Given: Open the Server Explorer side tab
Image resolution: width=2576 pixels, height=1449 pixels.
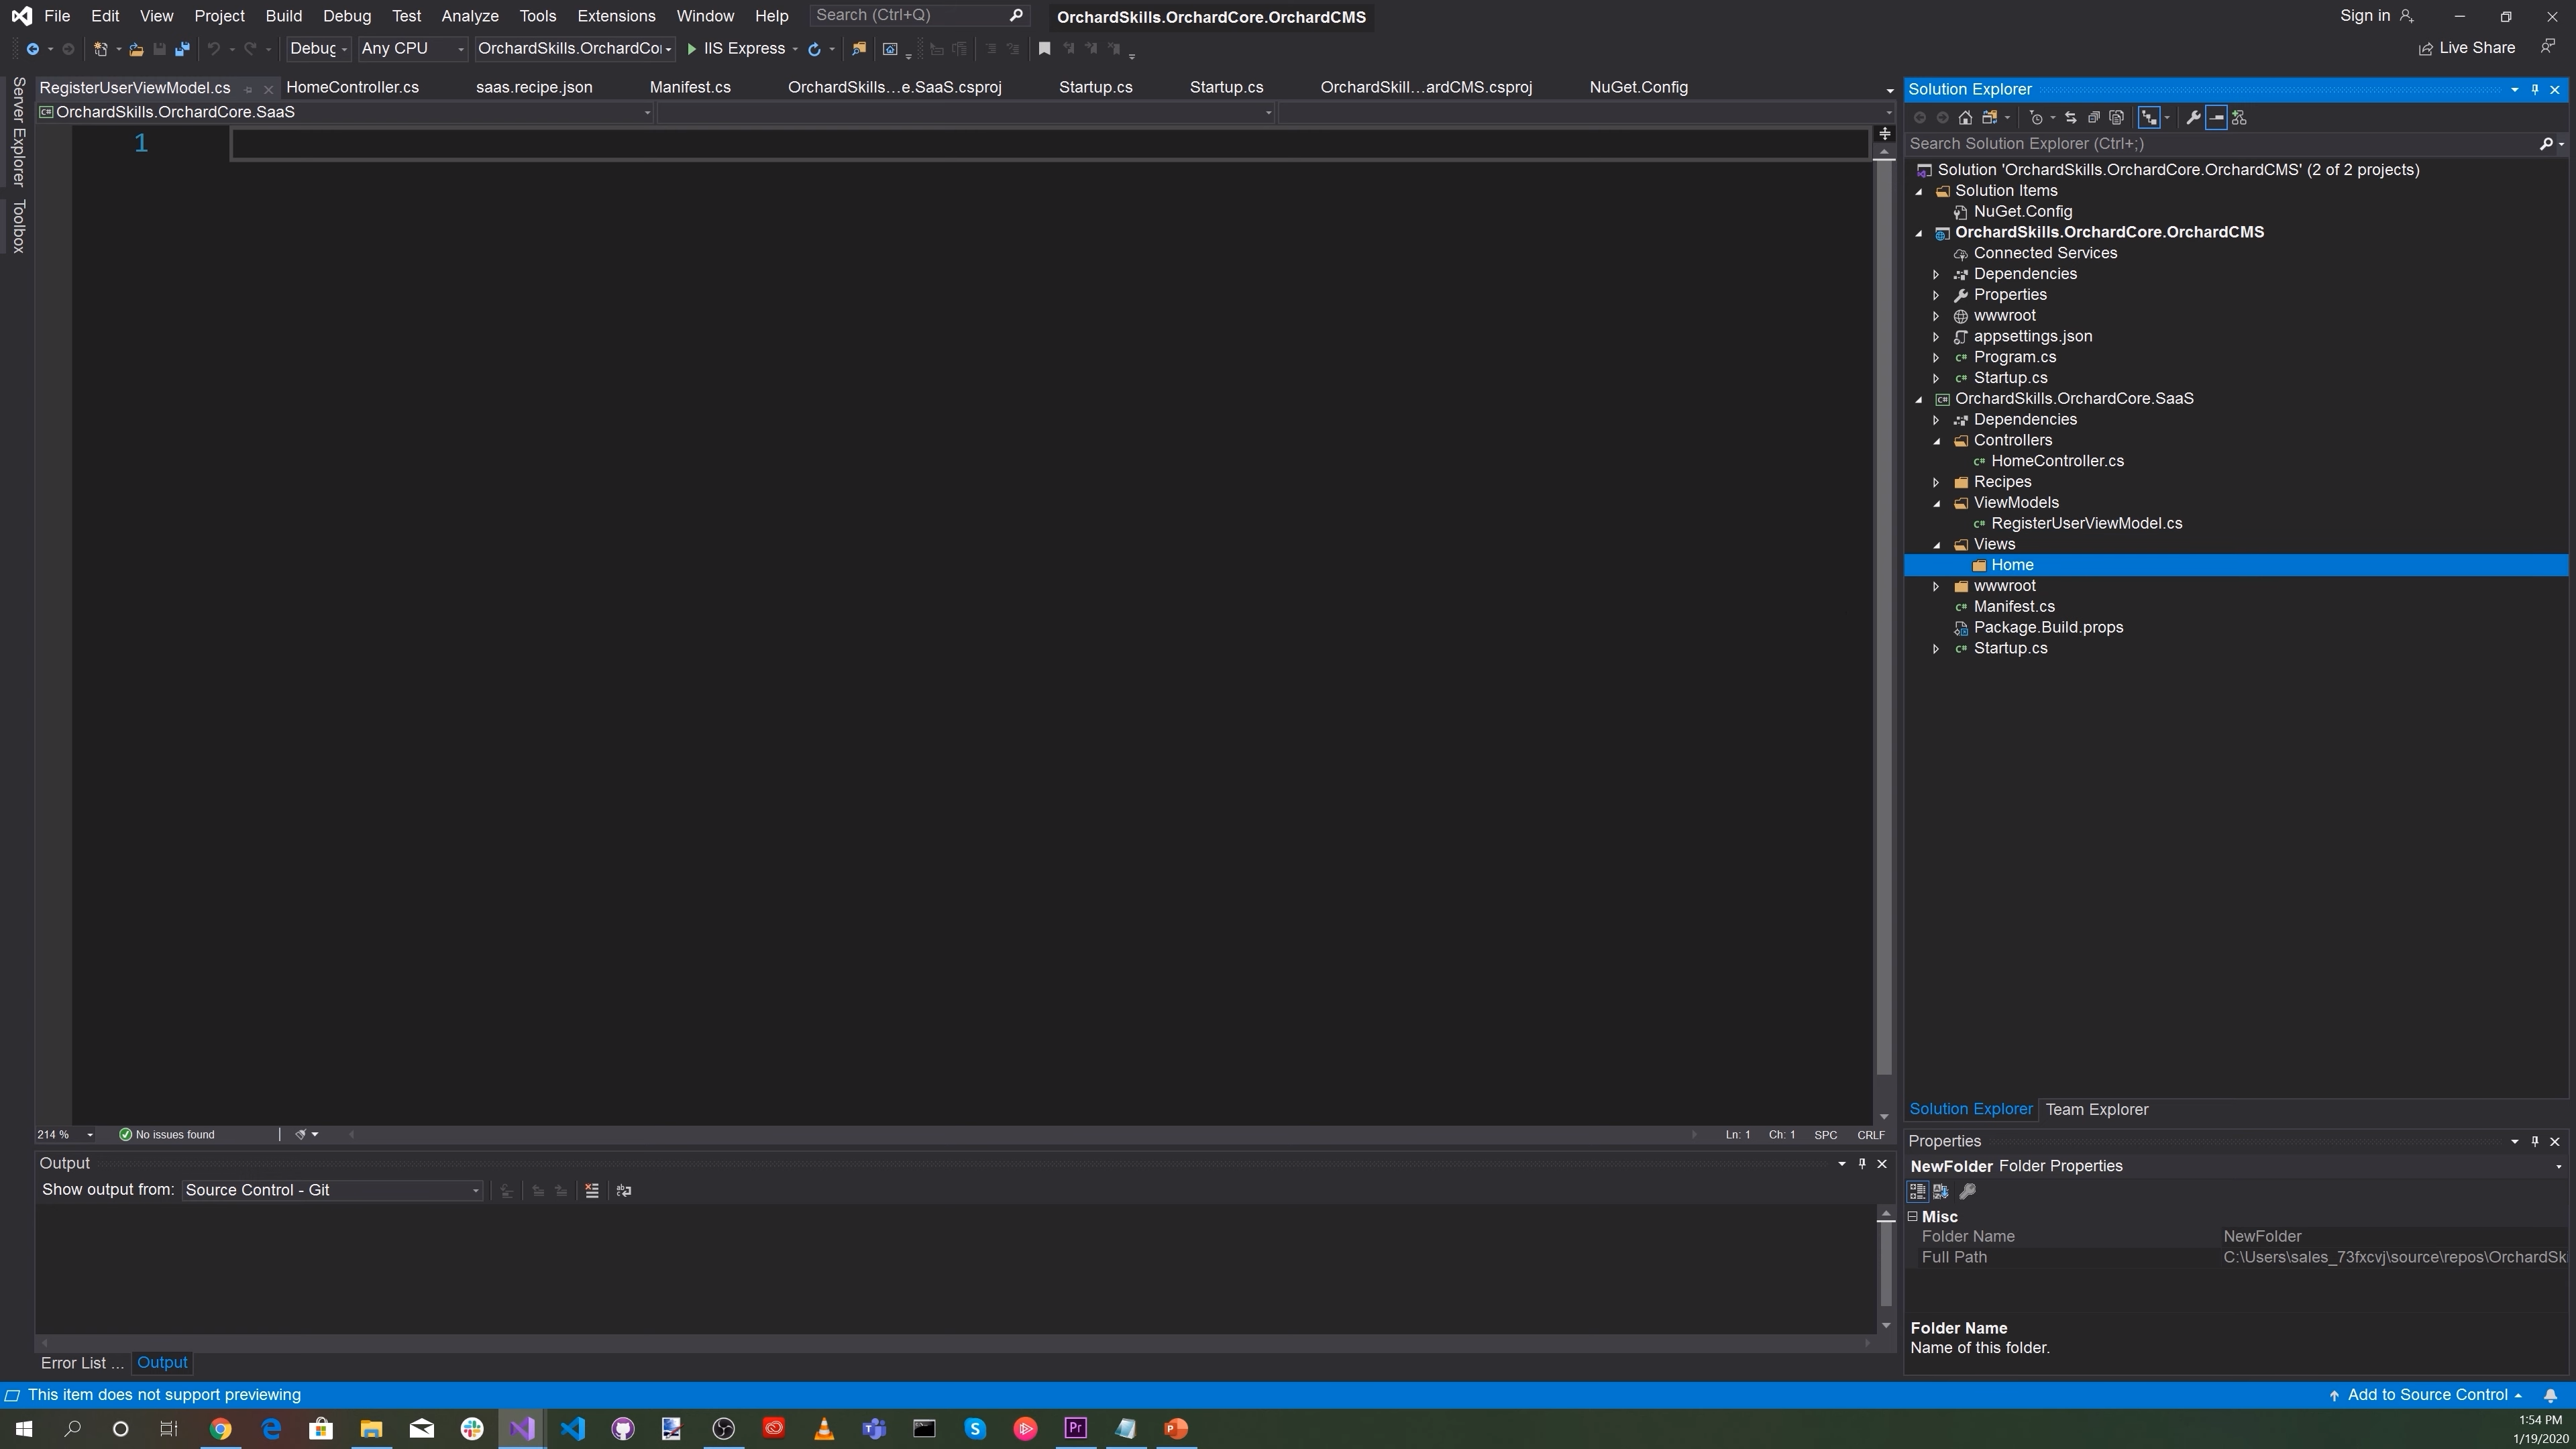Looking at the screenshot, I should click(18, 131).
